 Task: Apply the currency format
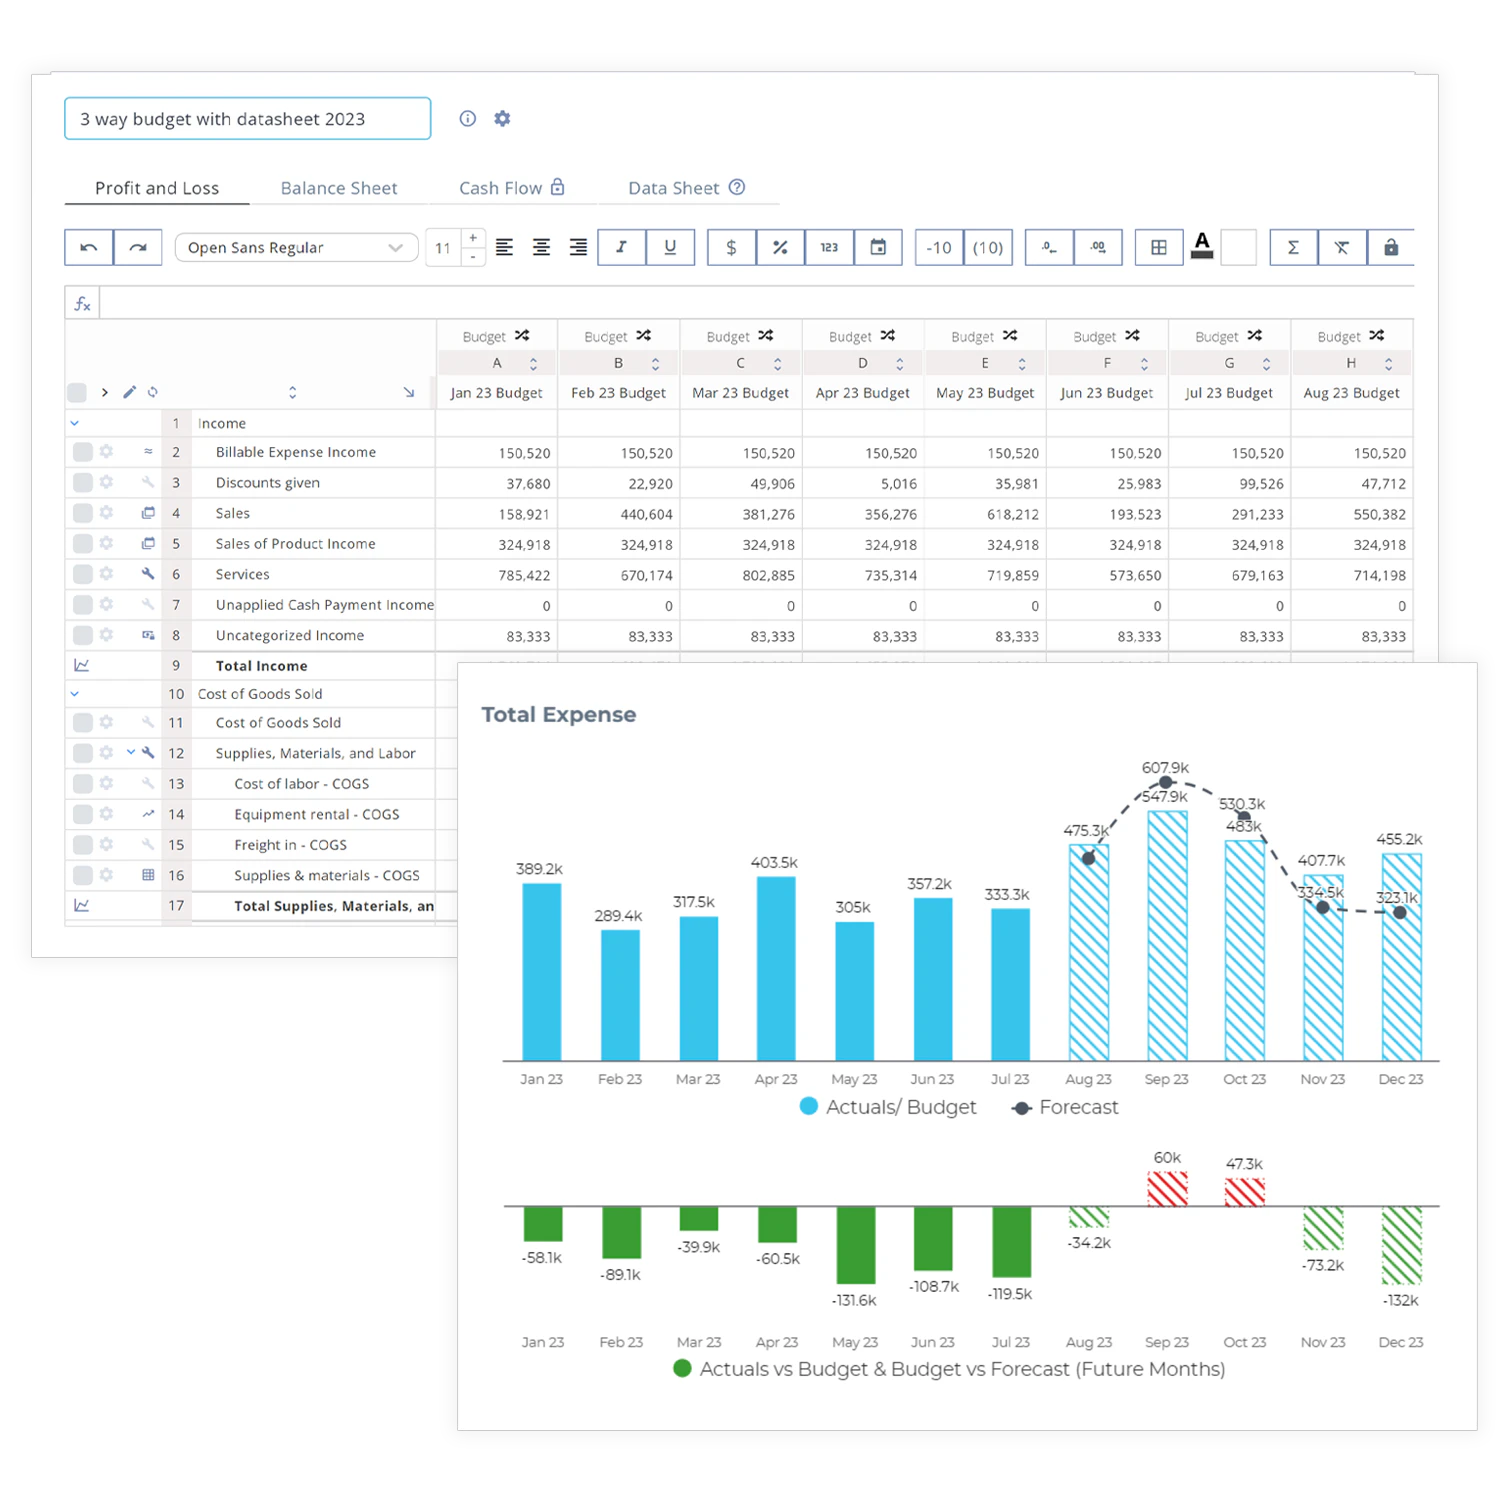pos(730,247)
